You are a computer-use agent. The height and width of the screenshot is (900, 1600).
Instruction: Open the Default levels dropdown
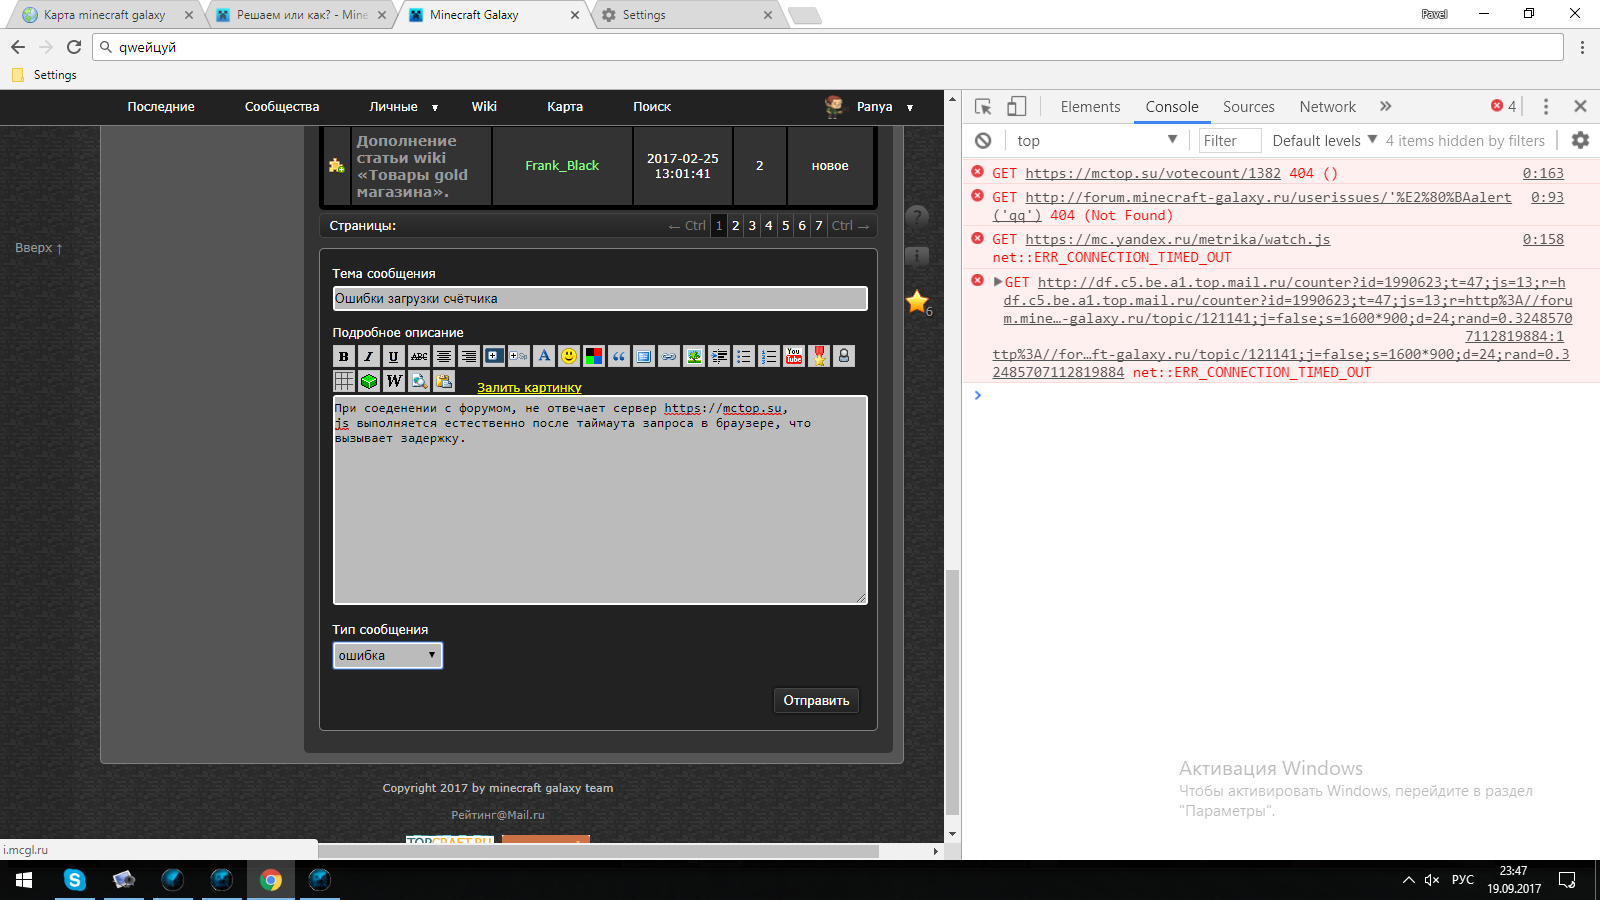click(1324, 141)
